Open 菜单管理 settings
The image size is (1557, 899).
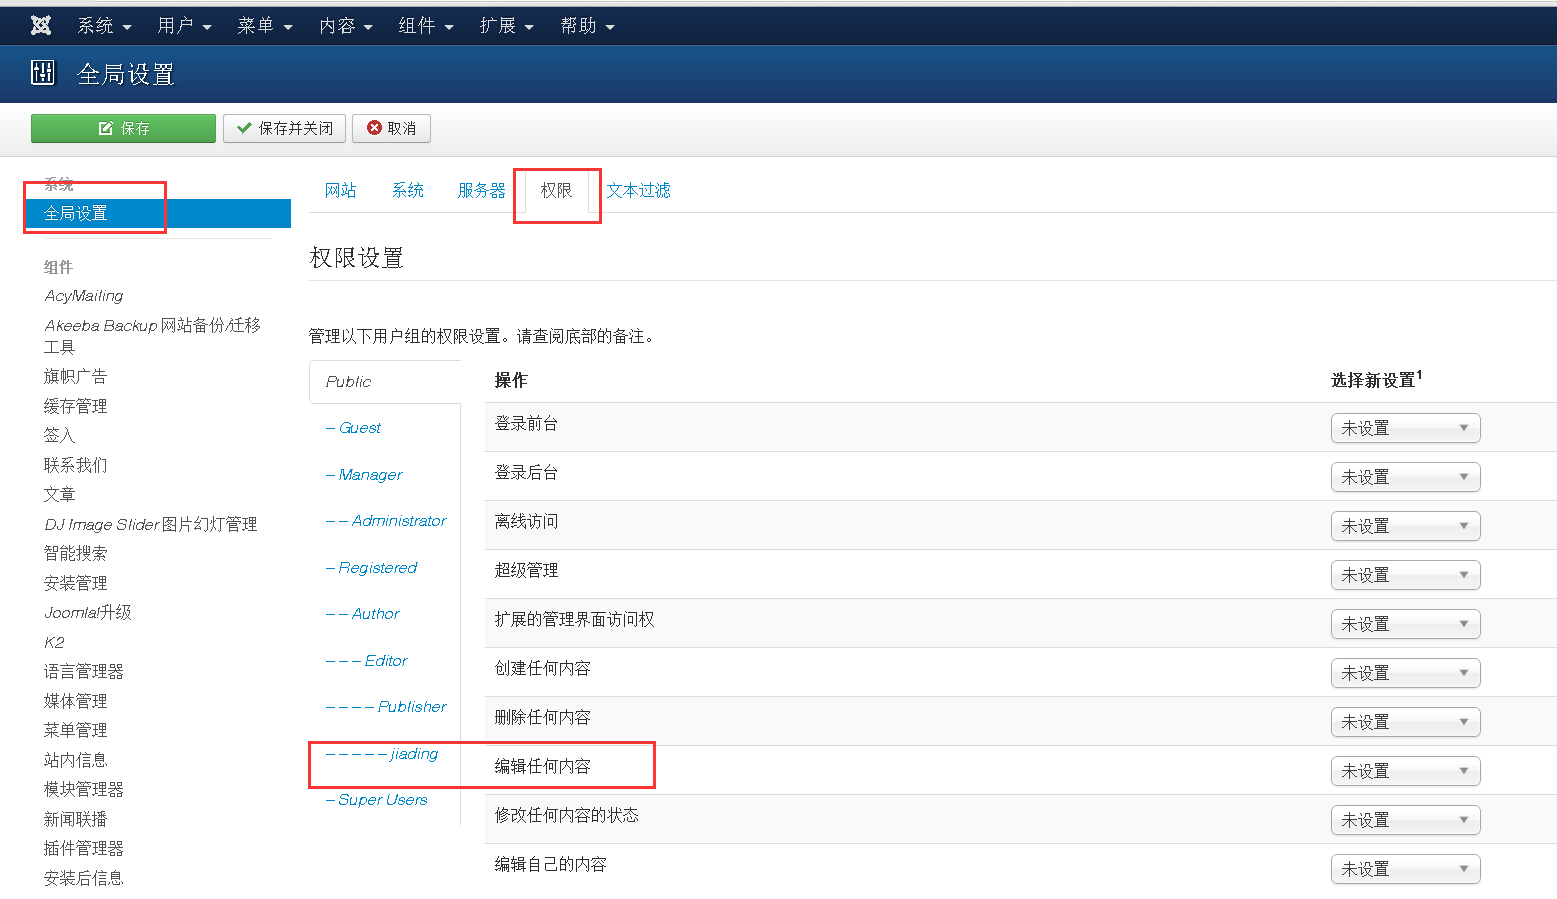pyautogui.click(x=75, y=730)
